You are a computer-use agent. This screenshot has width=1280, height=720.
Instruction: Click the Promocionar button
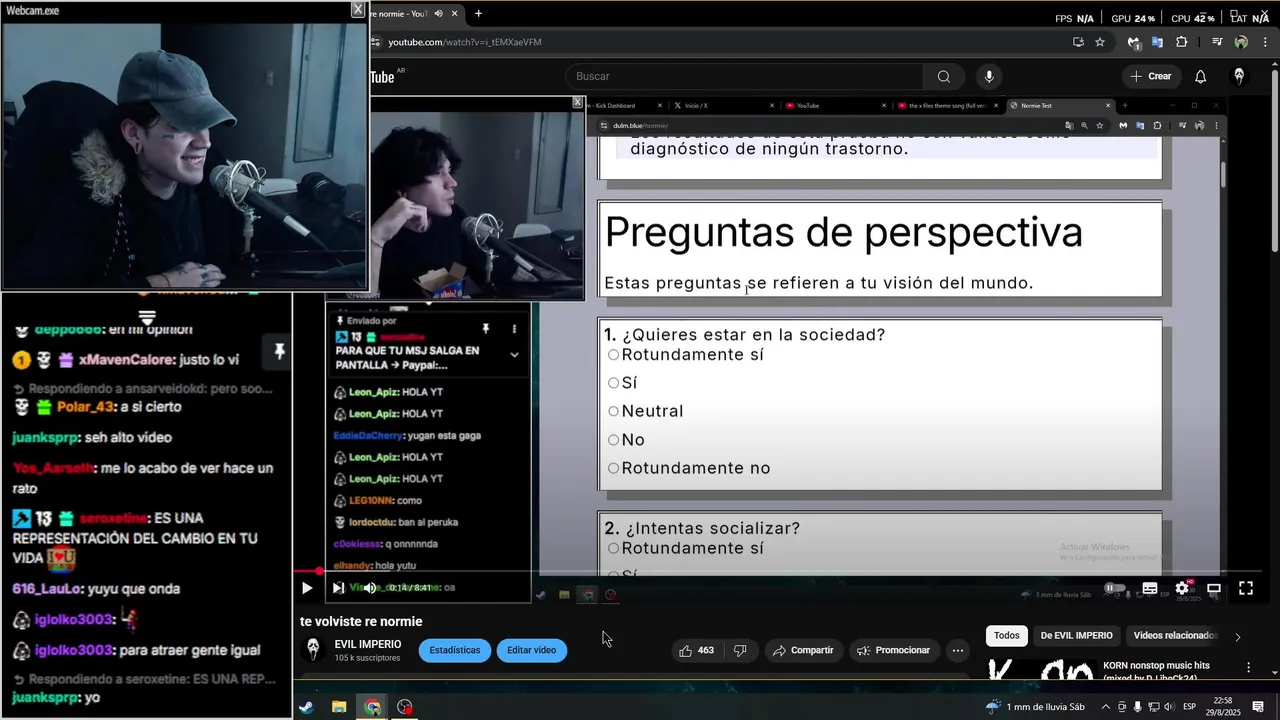tap(894, 650)
